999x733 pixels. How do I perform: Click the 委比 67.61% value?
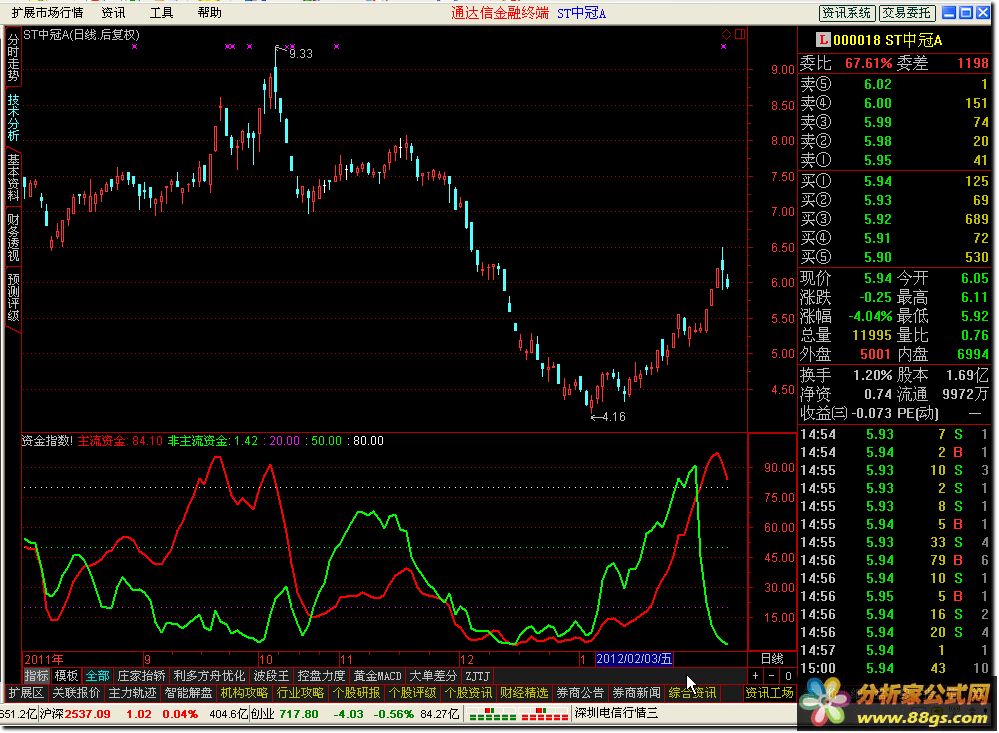(x=868, y=63)
